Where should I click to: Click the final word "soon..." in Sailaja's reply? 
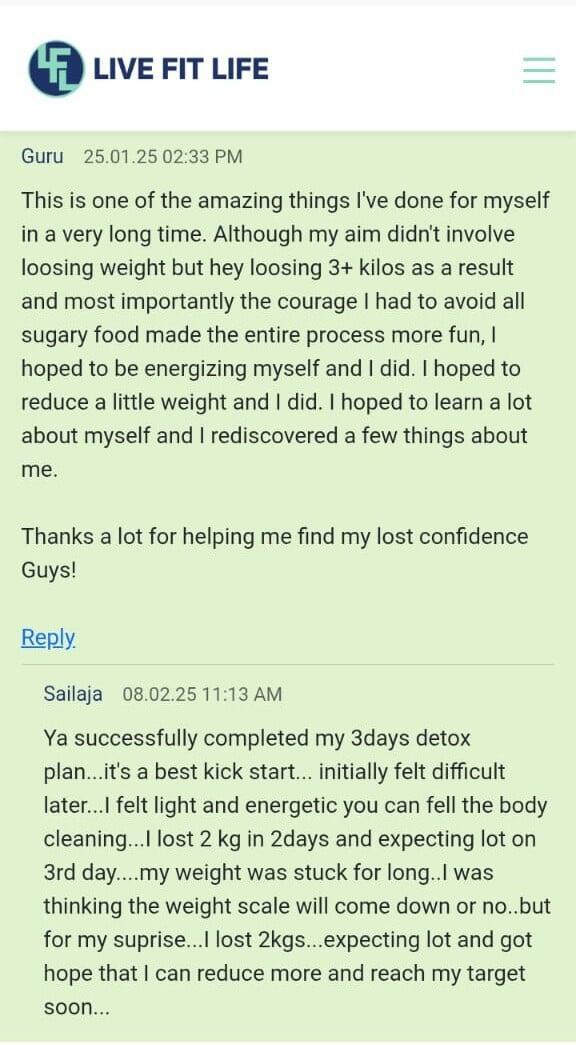(77, 1008)
